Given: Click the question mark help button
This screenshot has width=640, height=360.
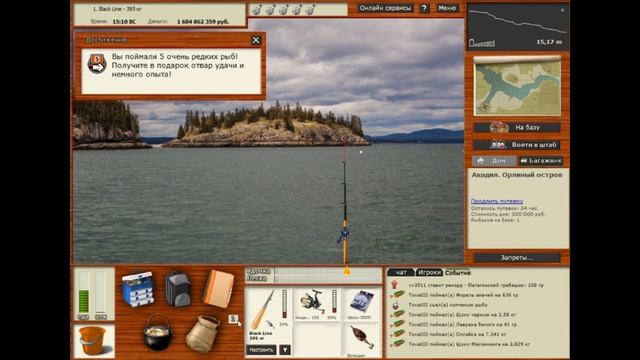Looking at the screenshot, I should [424, 8].
